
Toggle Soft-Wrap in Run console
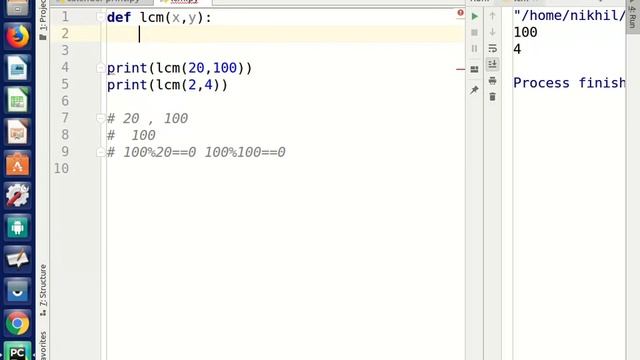pyautogui.click(x=493, y=48)
